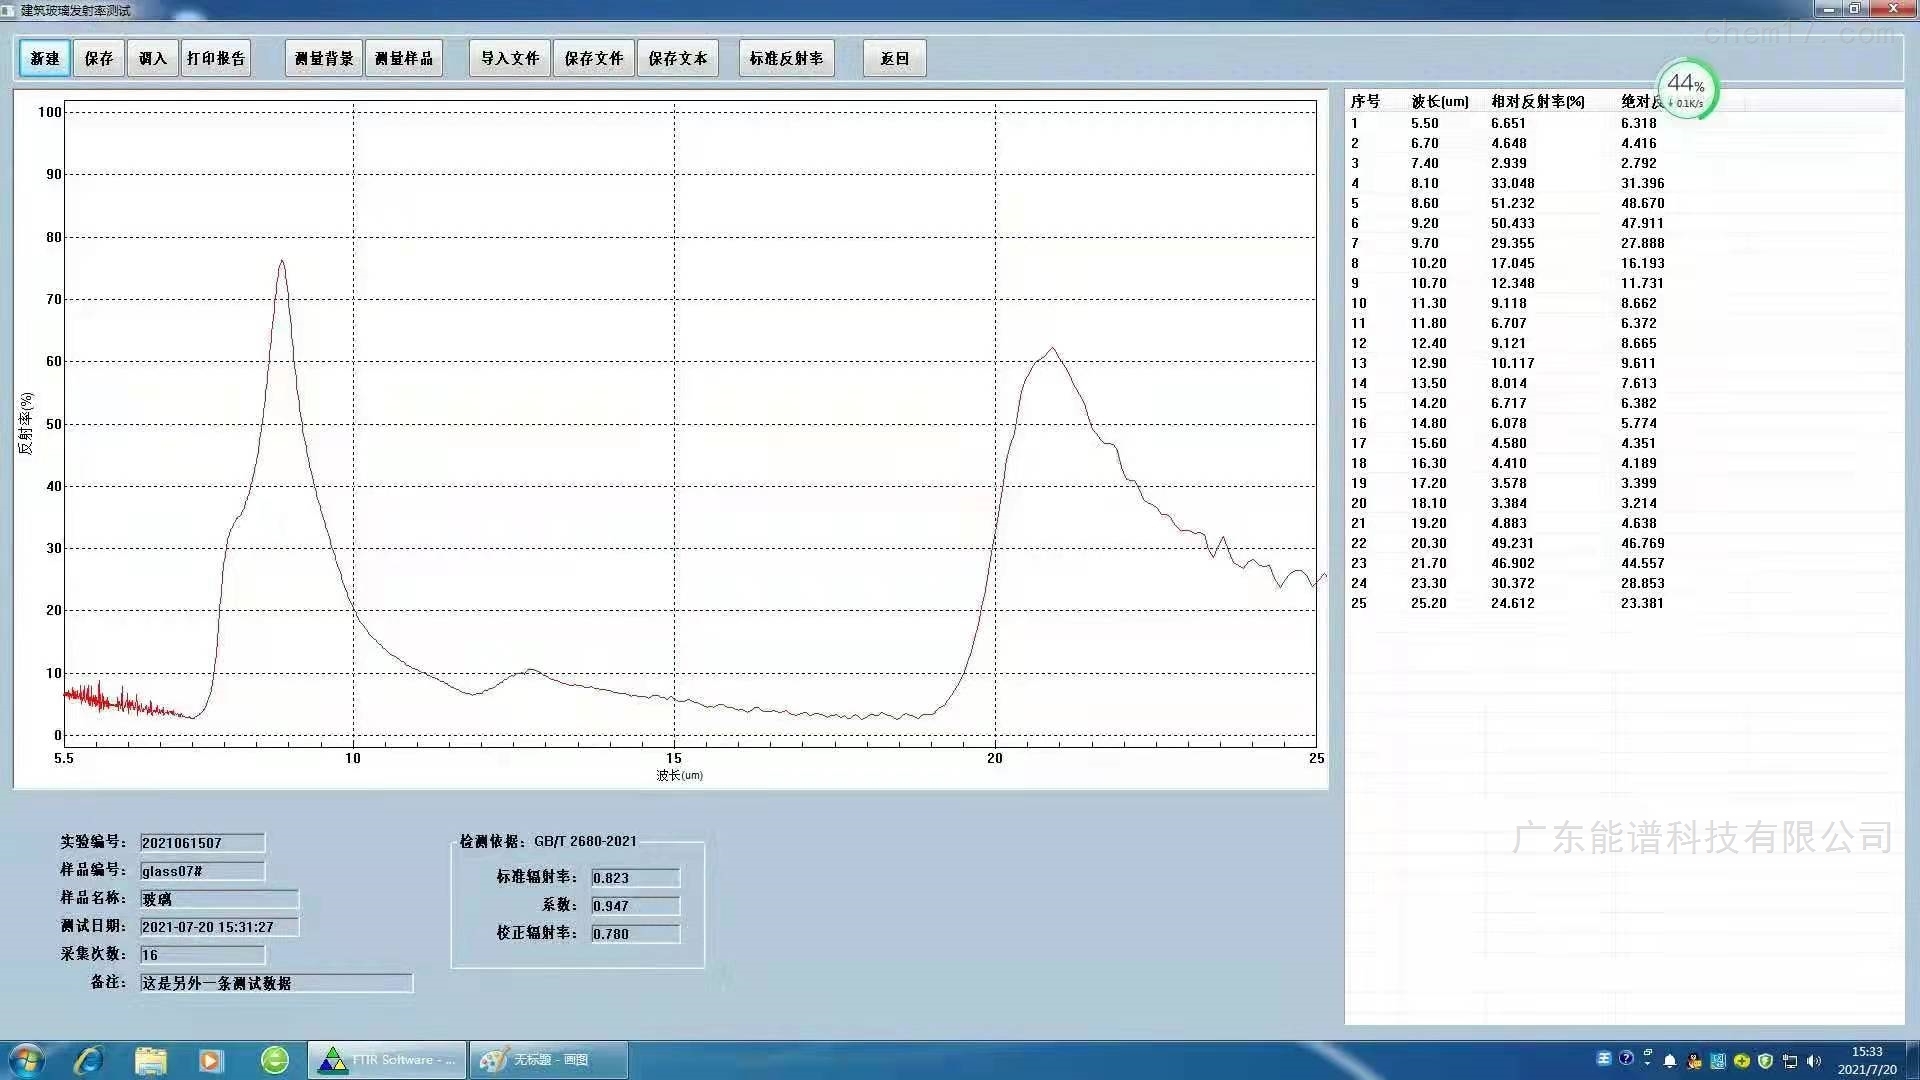Click the taskbar clock showing 15:33
Image resolution: width=1920 pixels, height=1080 pixels.
(1867, 1060)
